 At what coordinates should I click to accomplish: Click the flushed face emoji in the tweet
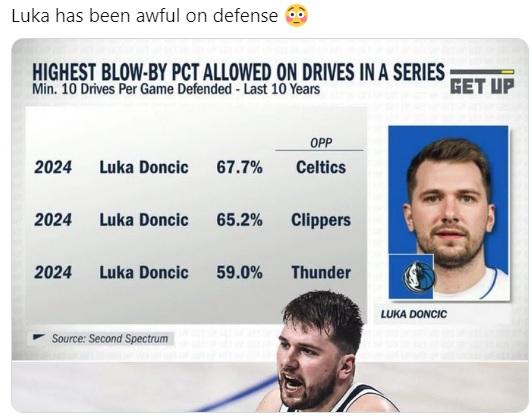[x=297, y=16]
